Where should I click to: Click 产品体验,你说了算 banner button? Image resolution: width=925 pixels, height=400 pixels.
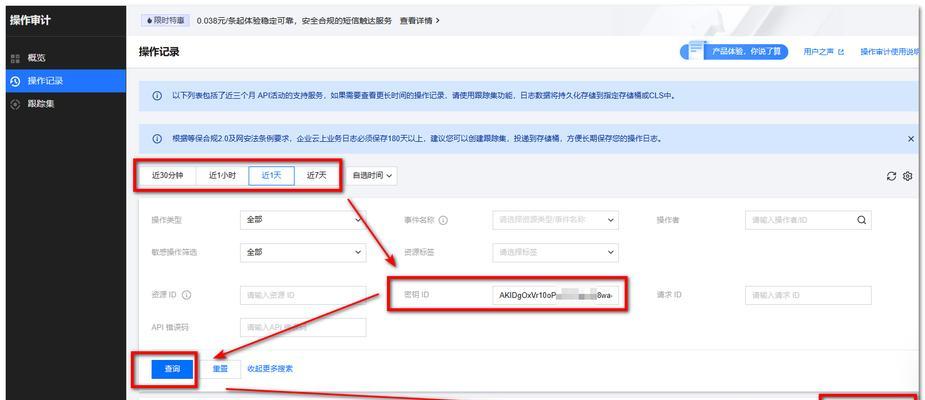pos(734,51)
